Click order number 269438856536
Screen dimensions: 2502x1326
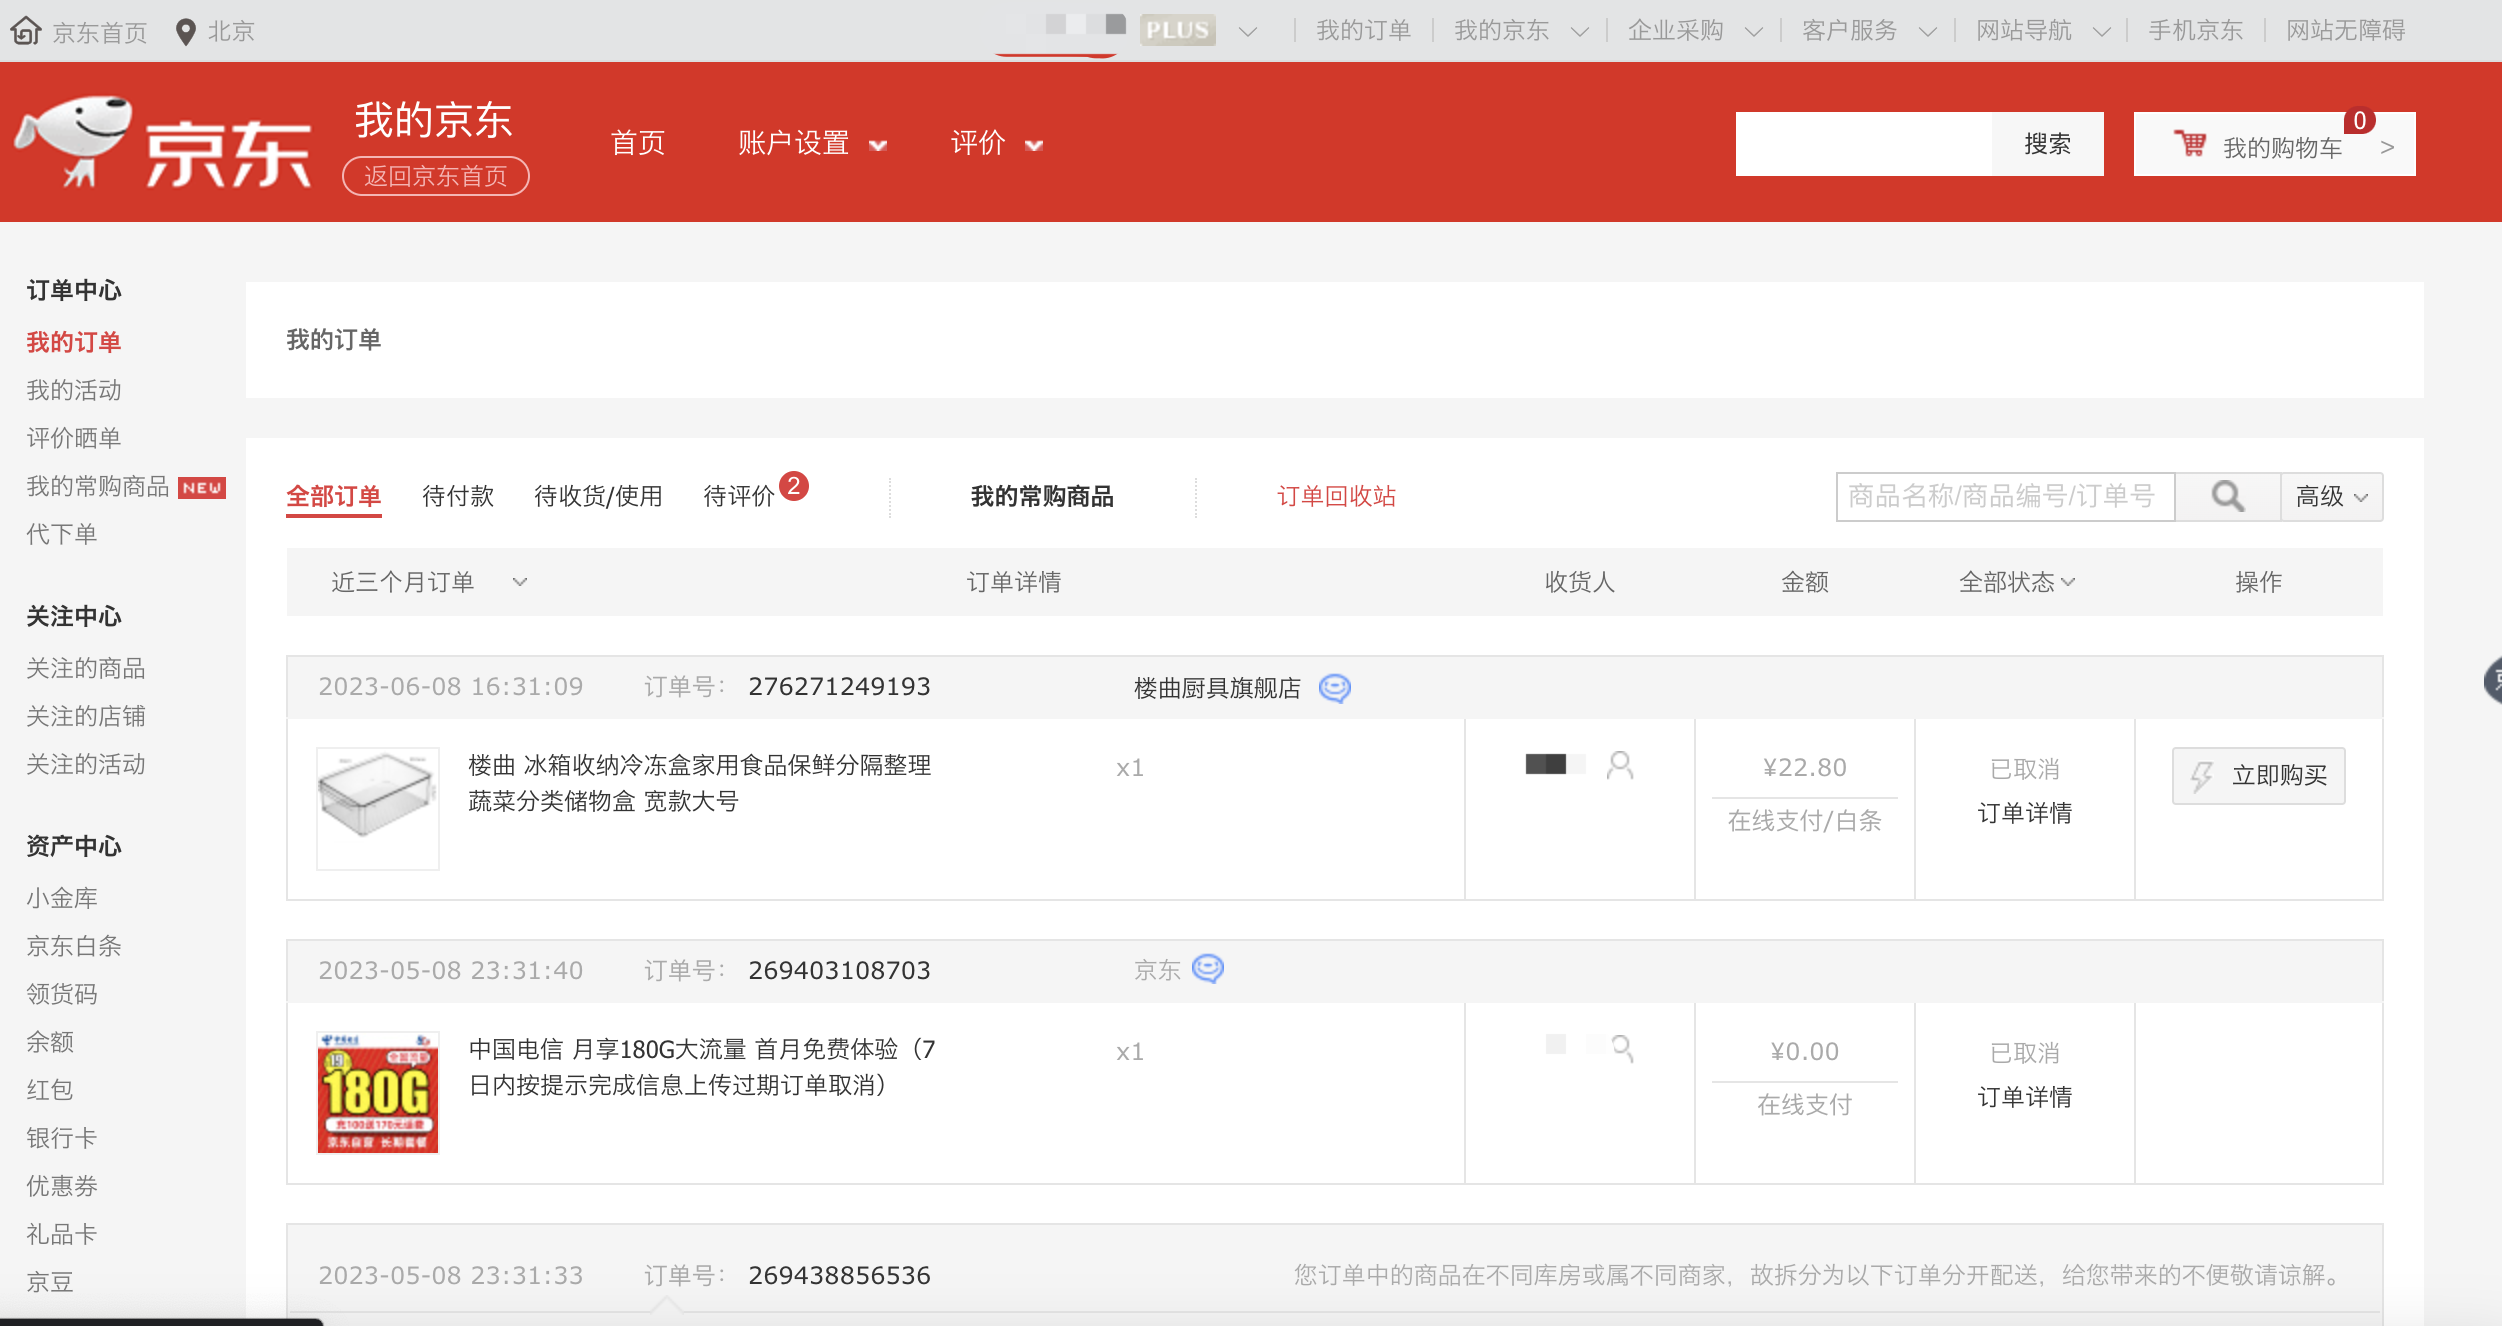click(x=839, y=1275)
